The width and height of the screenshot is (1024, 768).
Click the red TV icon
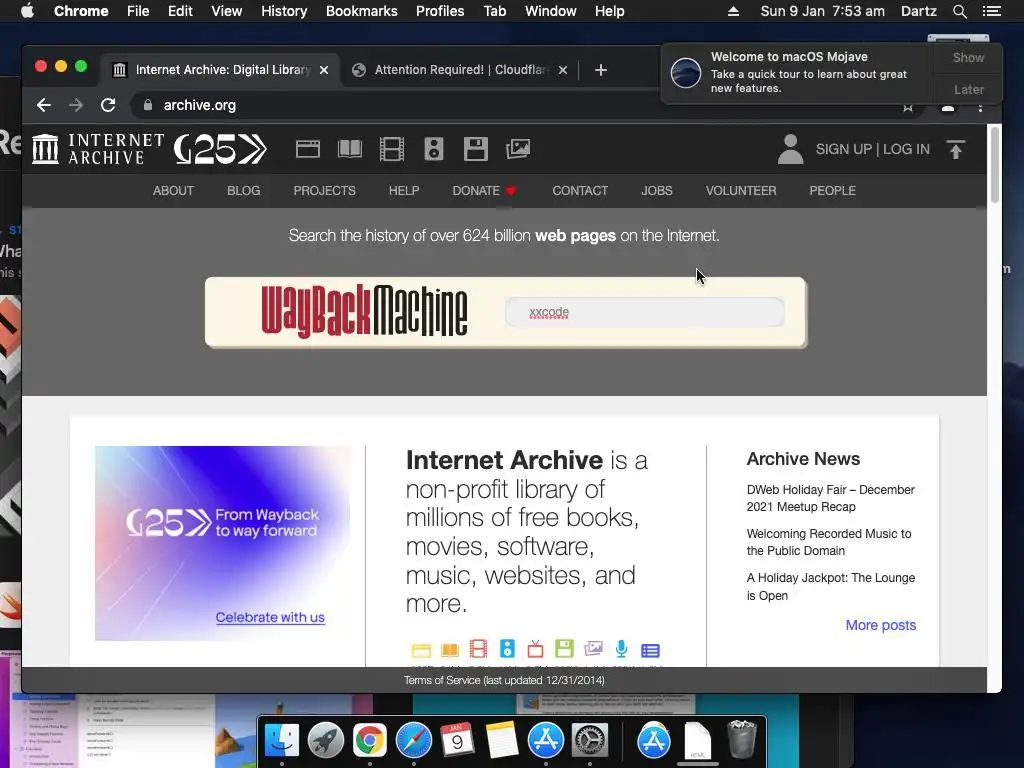536,648
